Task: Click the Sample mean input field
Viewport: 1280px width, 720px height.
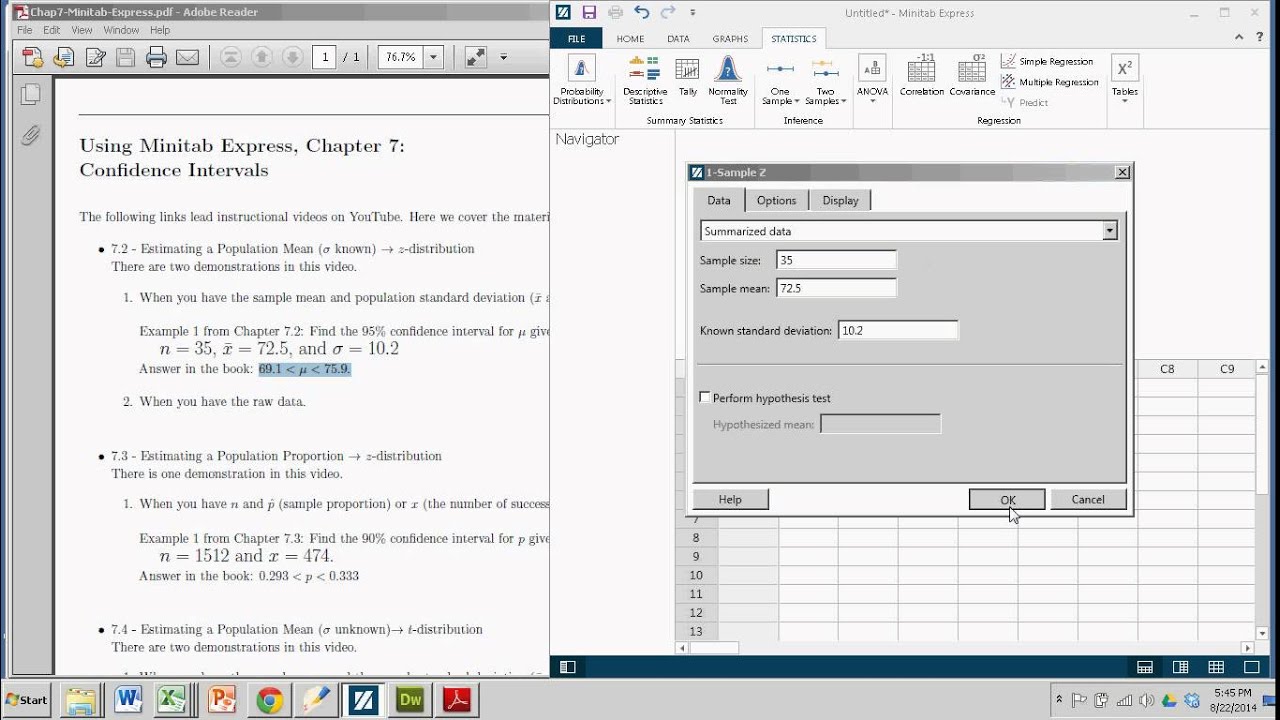Action: click(x=836, y=288)
